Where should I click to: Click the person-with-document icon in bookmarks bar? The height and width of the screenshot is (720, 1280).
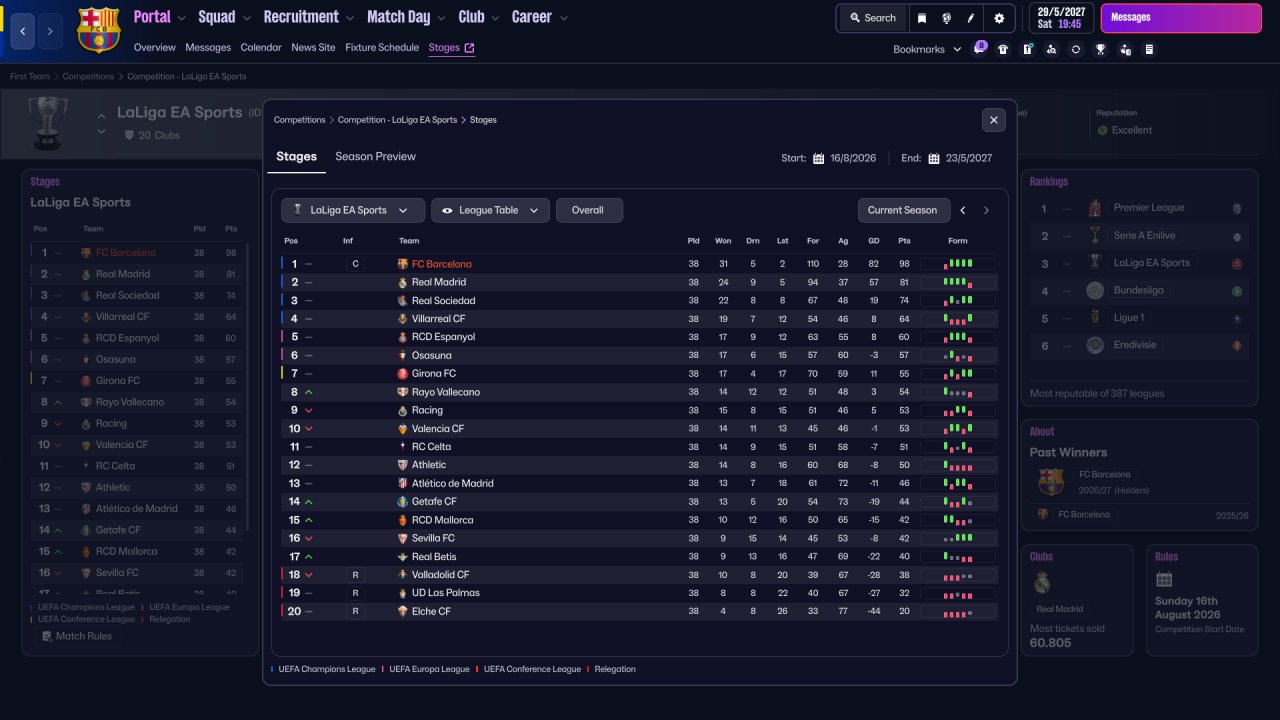[1125, 49]
